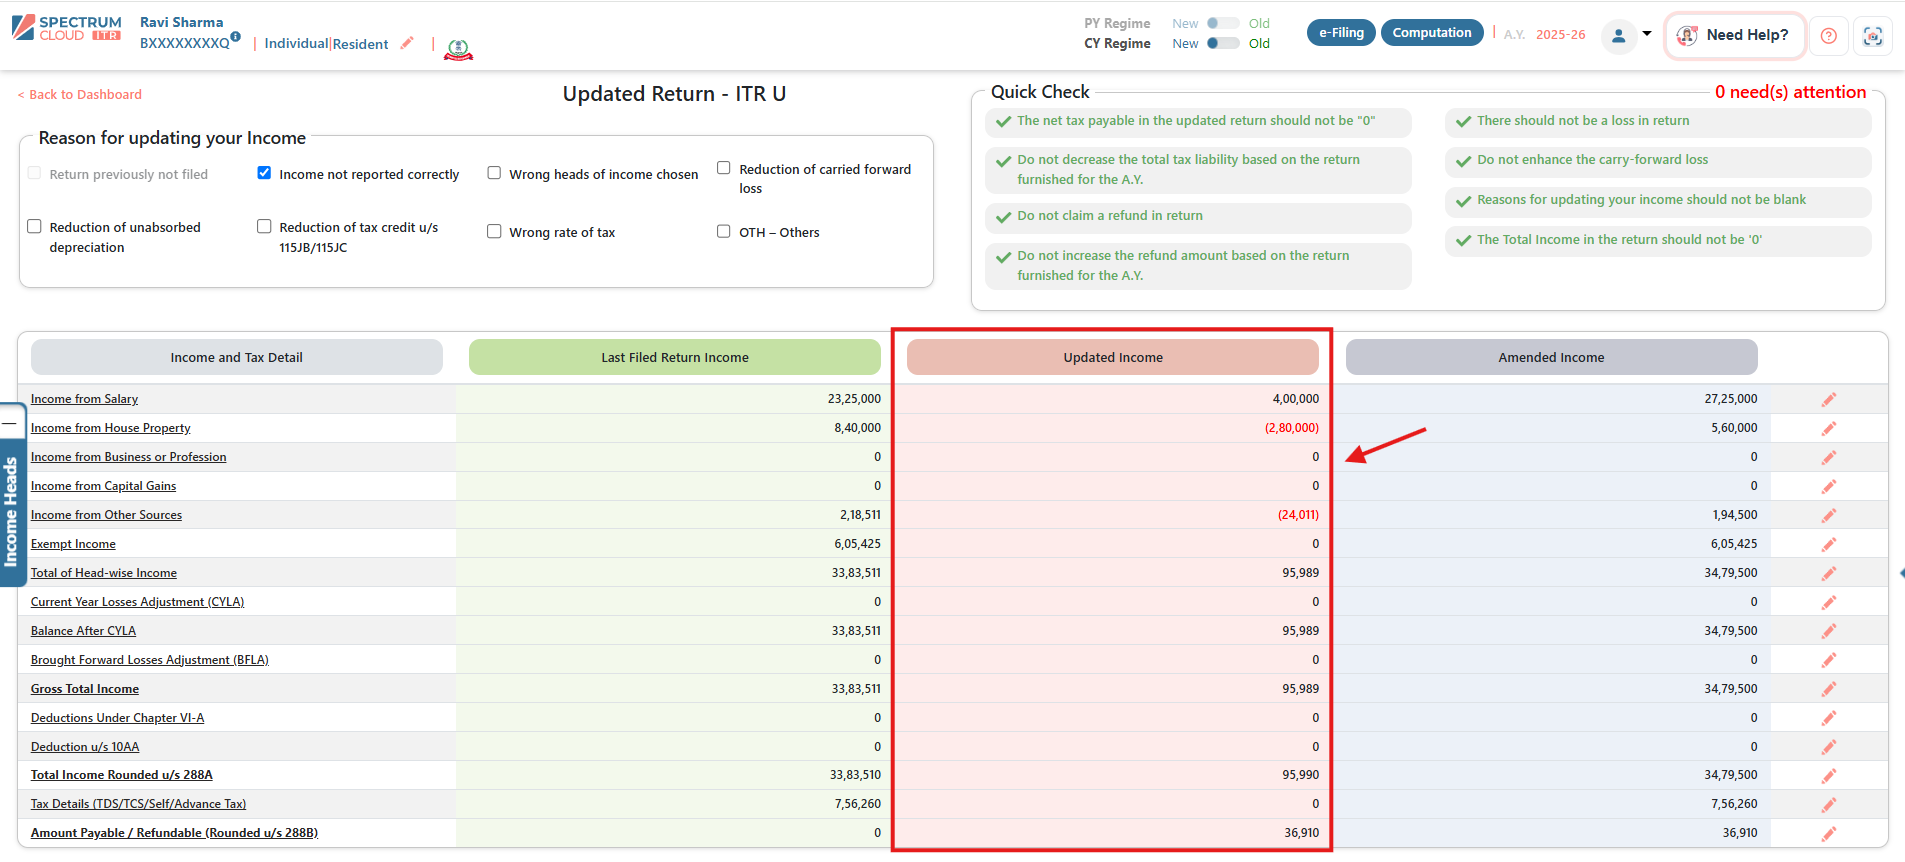Open Computation section
The image size is (1905, 862).
click(x=1432, y=33)
